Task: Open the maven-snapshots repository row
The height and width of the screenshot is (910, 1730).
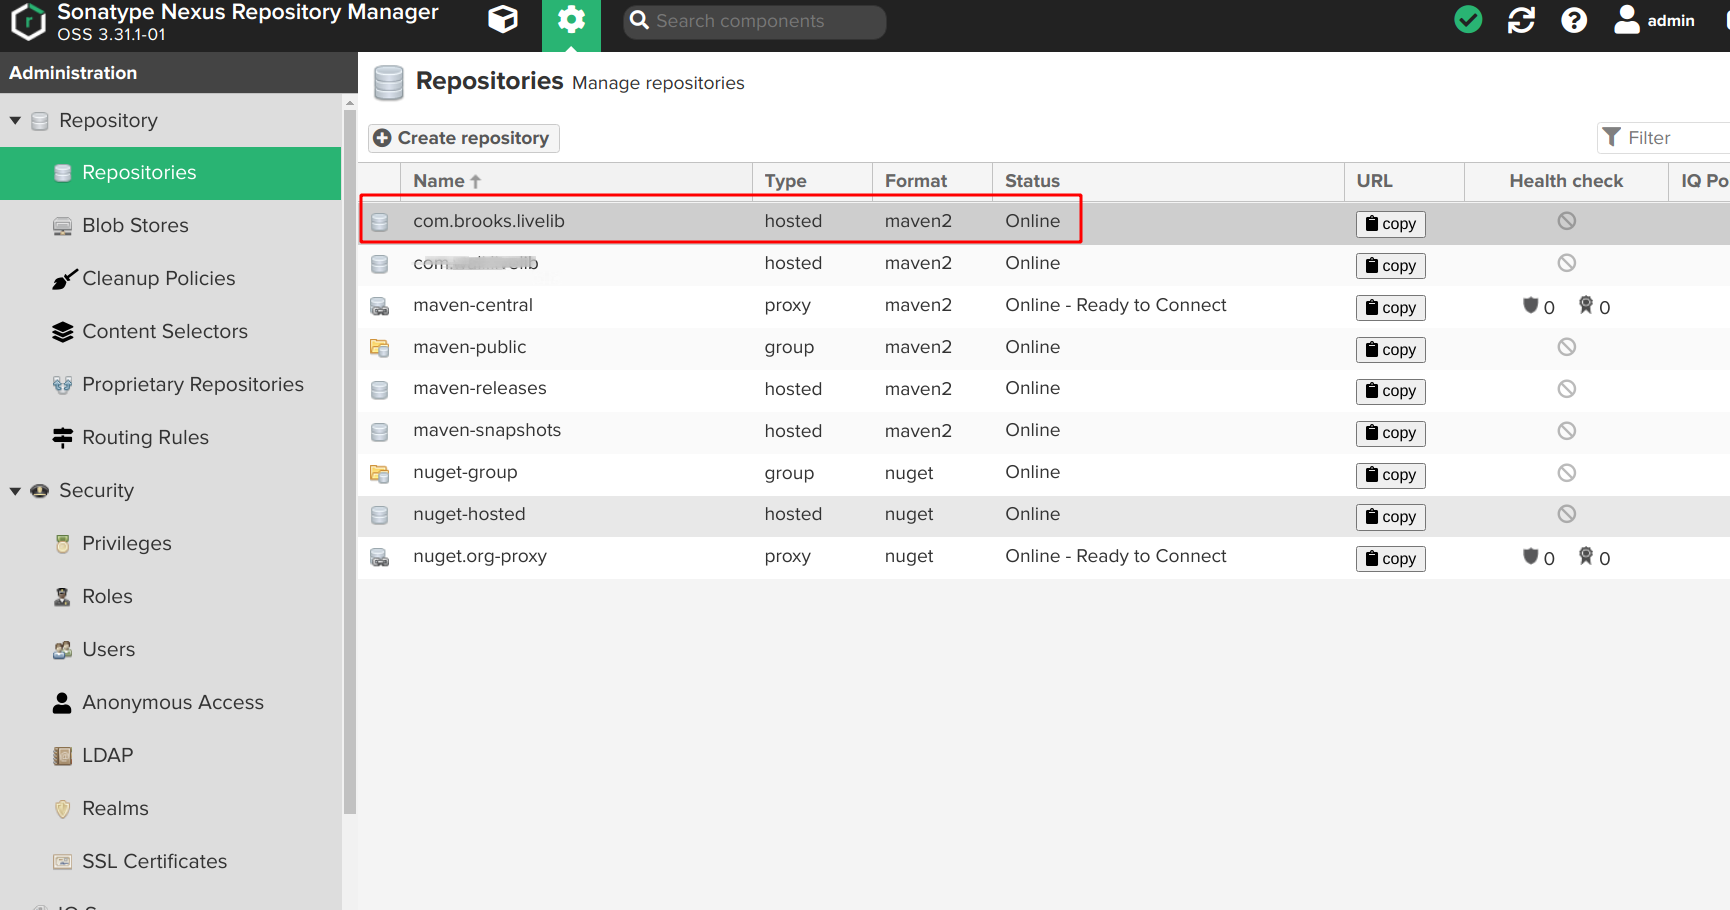Action: (x=1044, y=431)
